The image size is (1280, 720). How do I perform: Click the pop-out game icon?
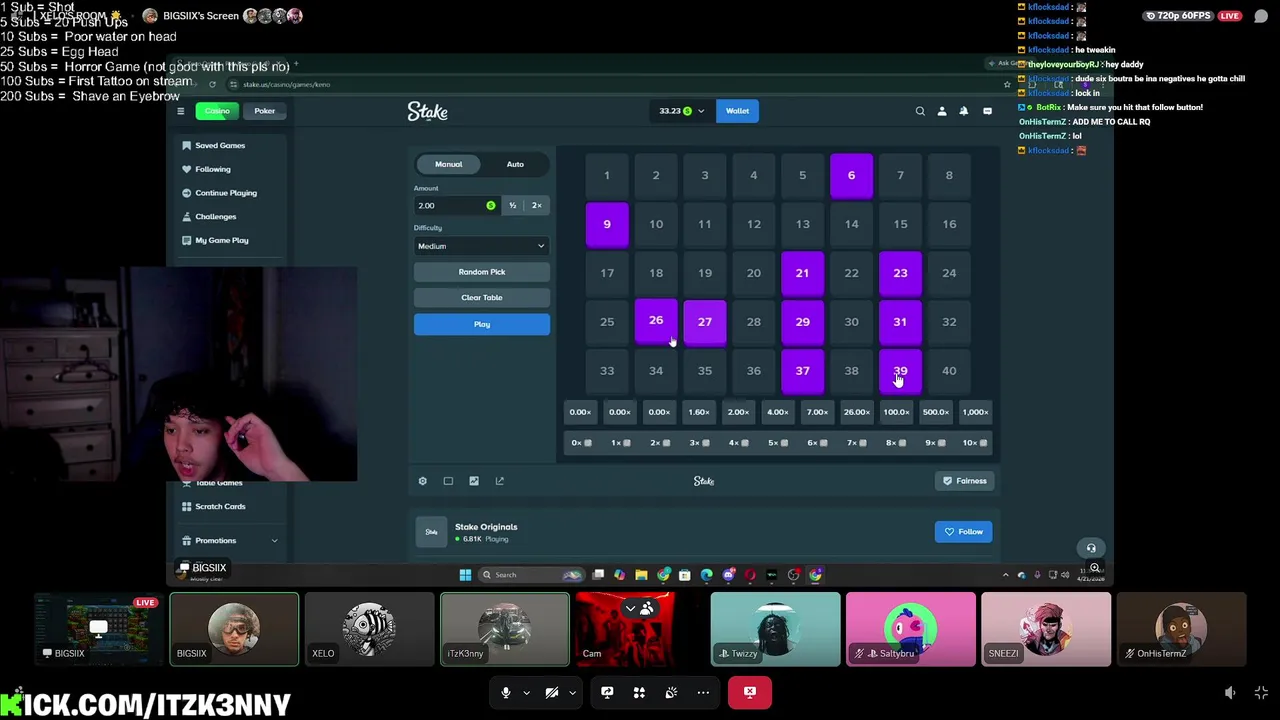500,481
